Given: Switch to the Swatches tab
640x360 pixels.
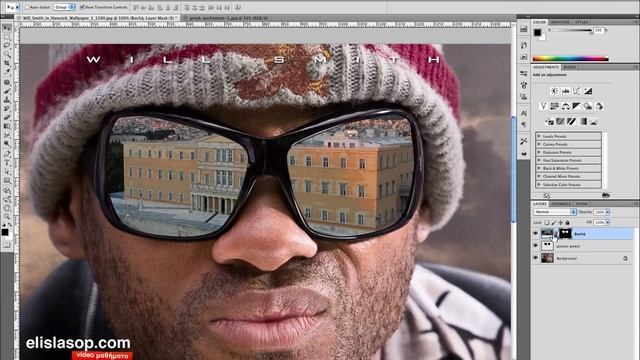Looking at the screenshot, I should [560, 22].
